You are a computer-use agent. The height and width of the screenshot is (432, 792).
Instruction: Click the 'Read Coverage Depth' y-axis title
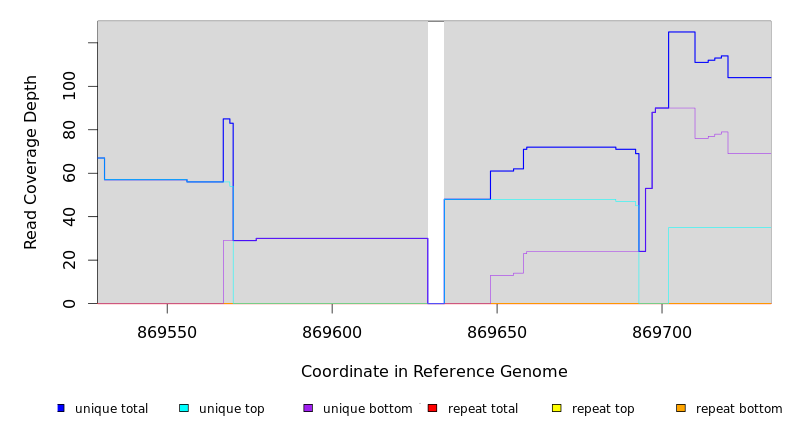[31, 162]
